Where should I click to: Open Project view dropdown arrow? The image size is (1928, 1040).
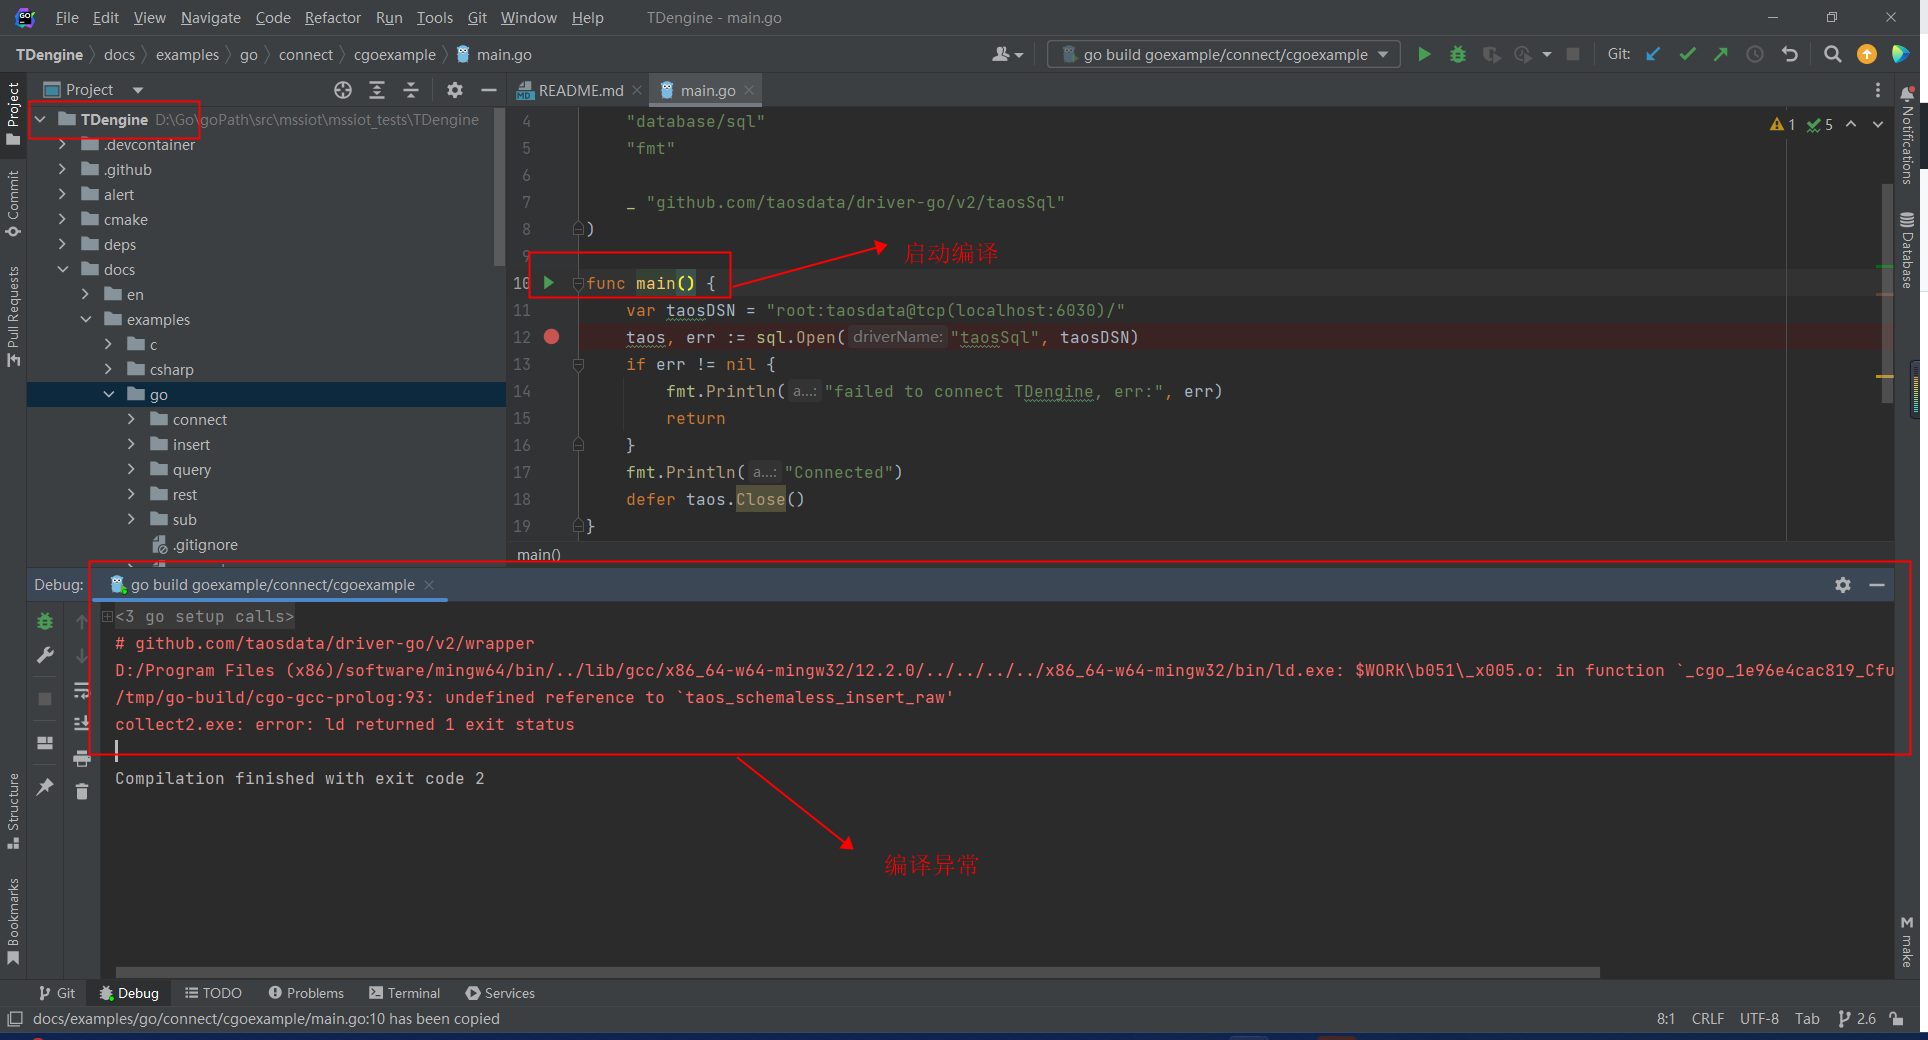pos(138,90)
